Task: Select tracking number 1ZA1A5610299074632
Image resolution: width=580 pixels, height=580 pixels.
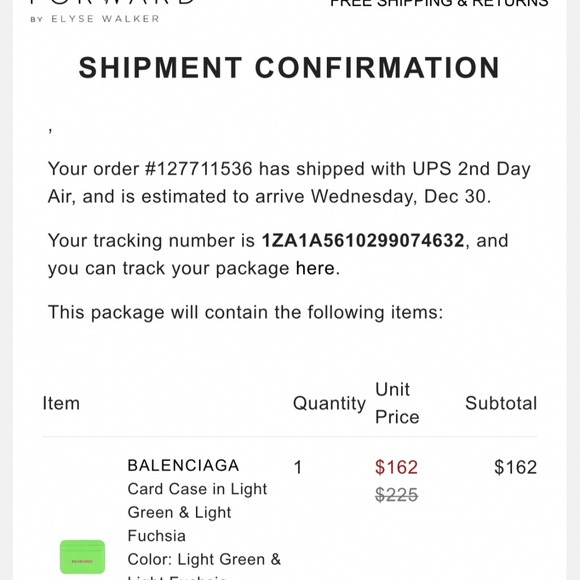Action: click(x=363, y=241)
